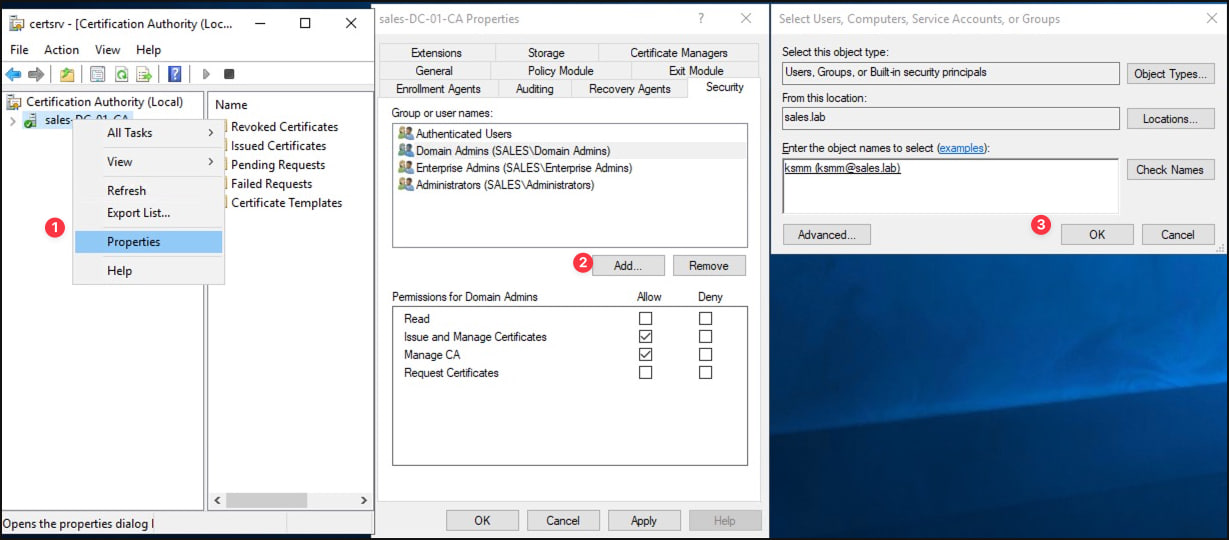Click the right arrow of the horizontal scrollbar
This screenshot has height=540, width=1229.
[364, 500]
